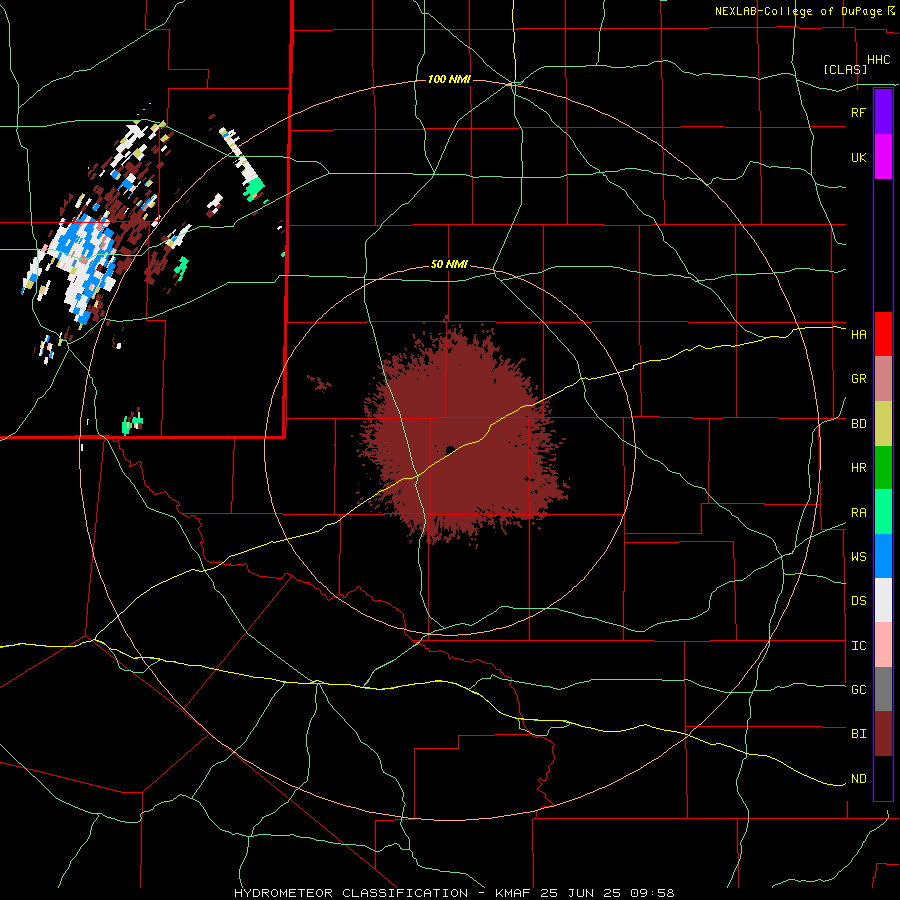The height and width of the screenshot is (900, 900).
Task: Click the "[CLAS]" units label
Action: click(x=845, y=69)
